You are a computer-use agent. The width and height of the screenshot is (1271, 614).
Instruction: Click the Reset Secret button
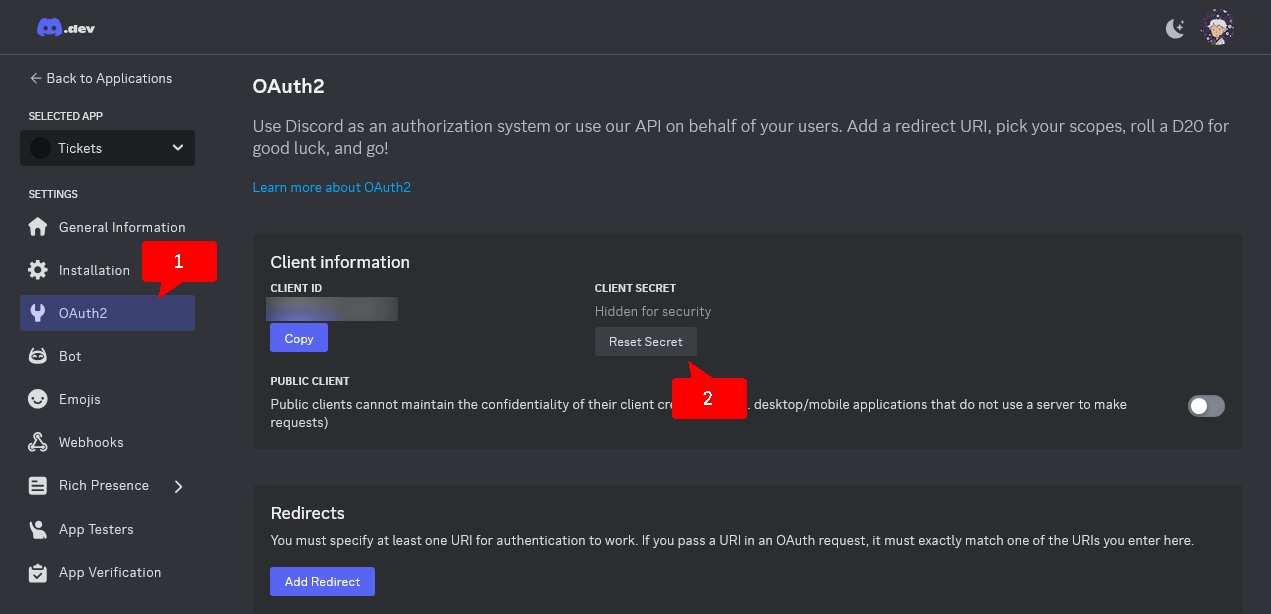click(x=646, y=342)
